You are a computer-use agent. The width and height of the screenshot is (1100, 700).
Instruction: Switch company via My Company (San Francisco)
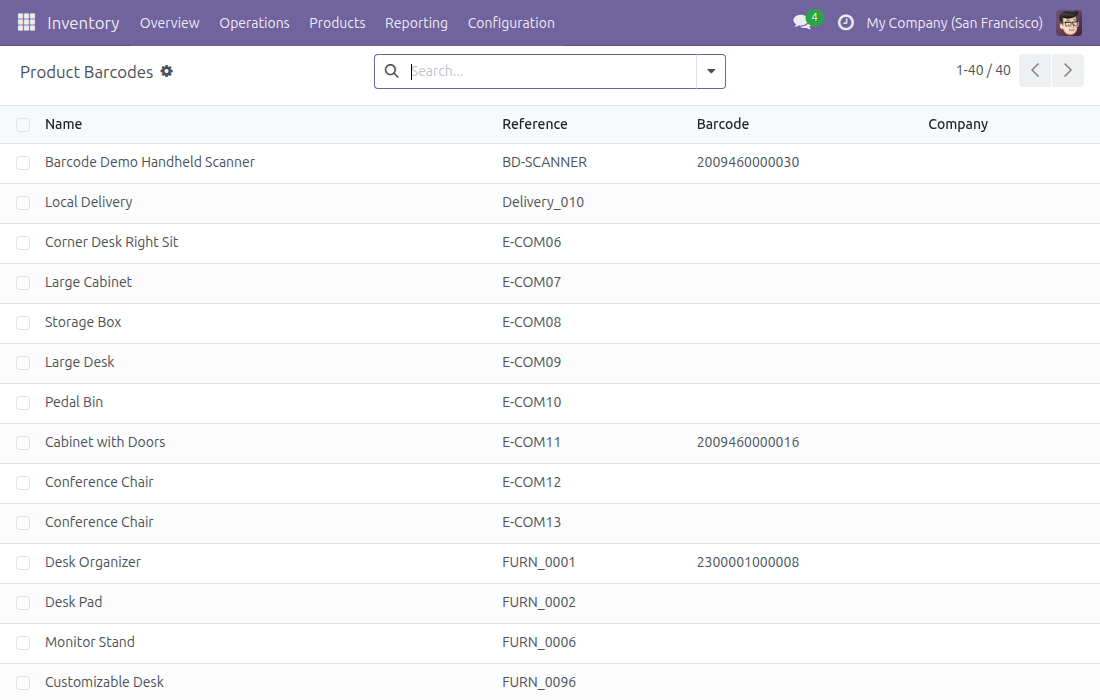point(954,22)
